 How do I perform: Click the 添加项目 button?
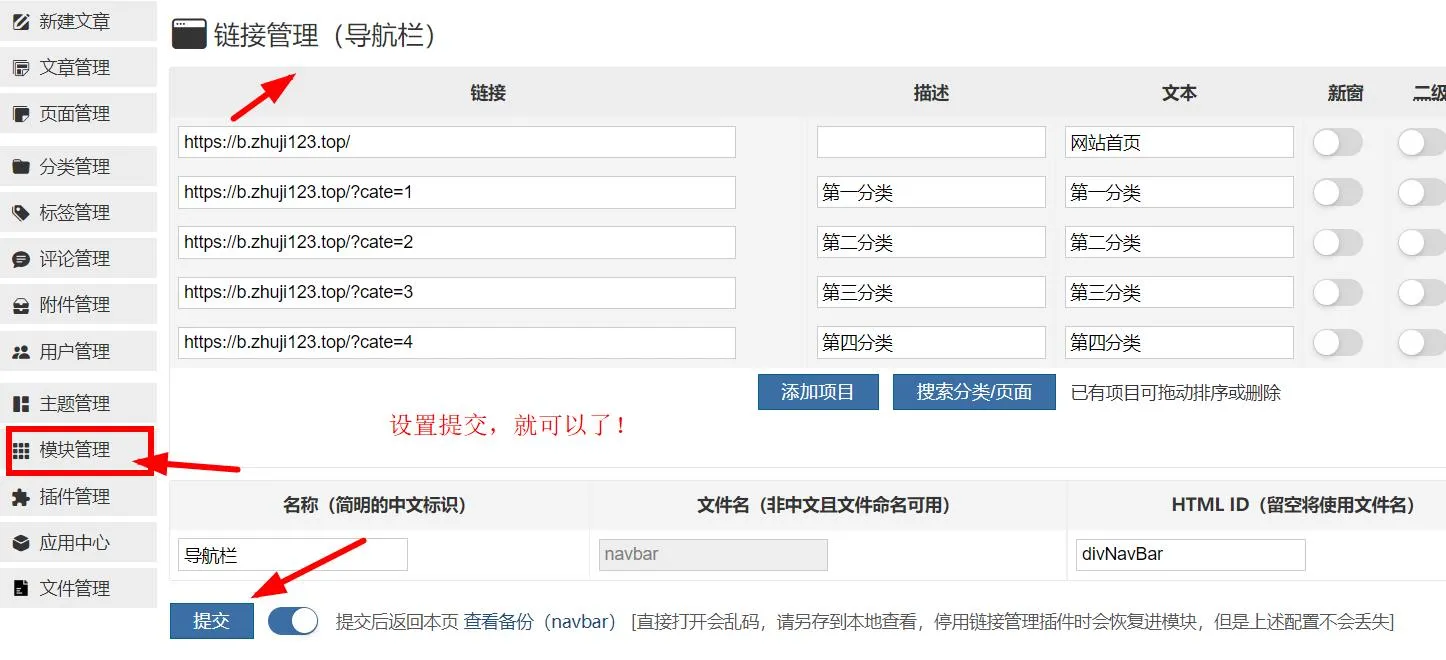tap(818, 392)
